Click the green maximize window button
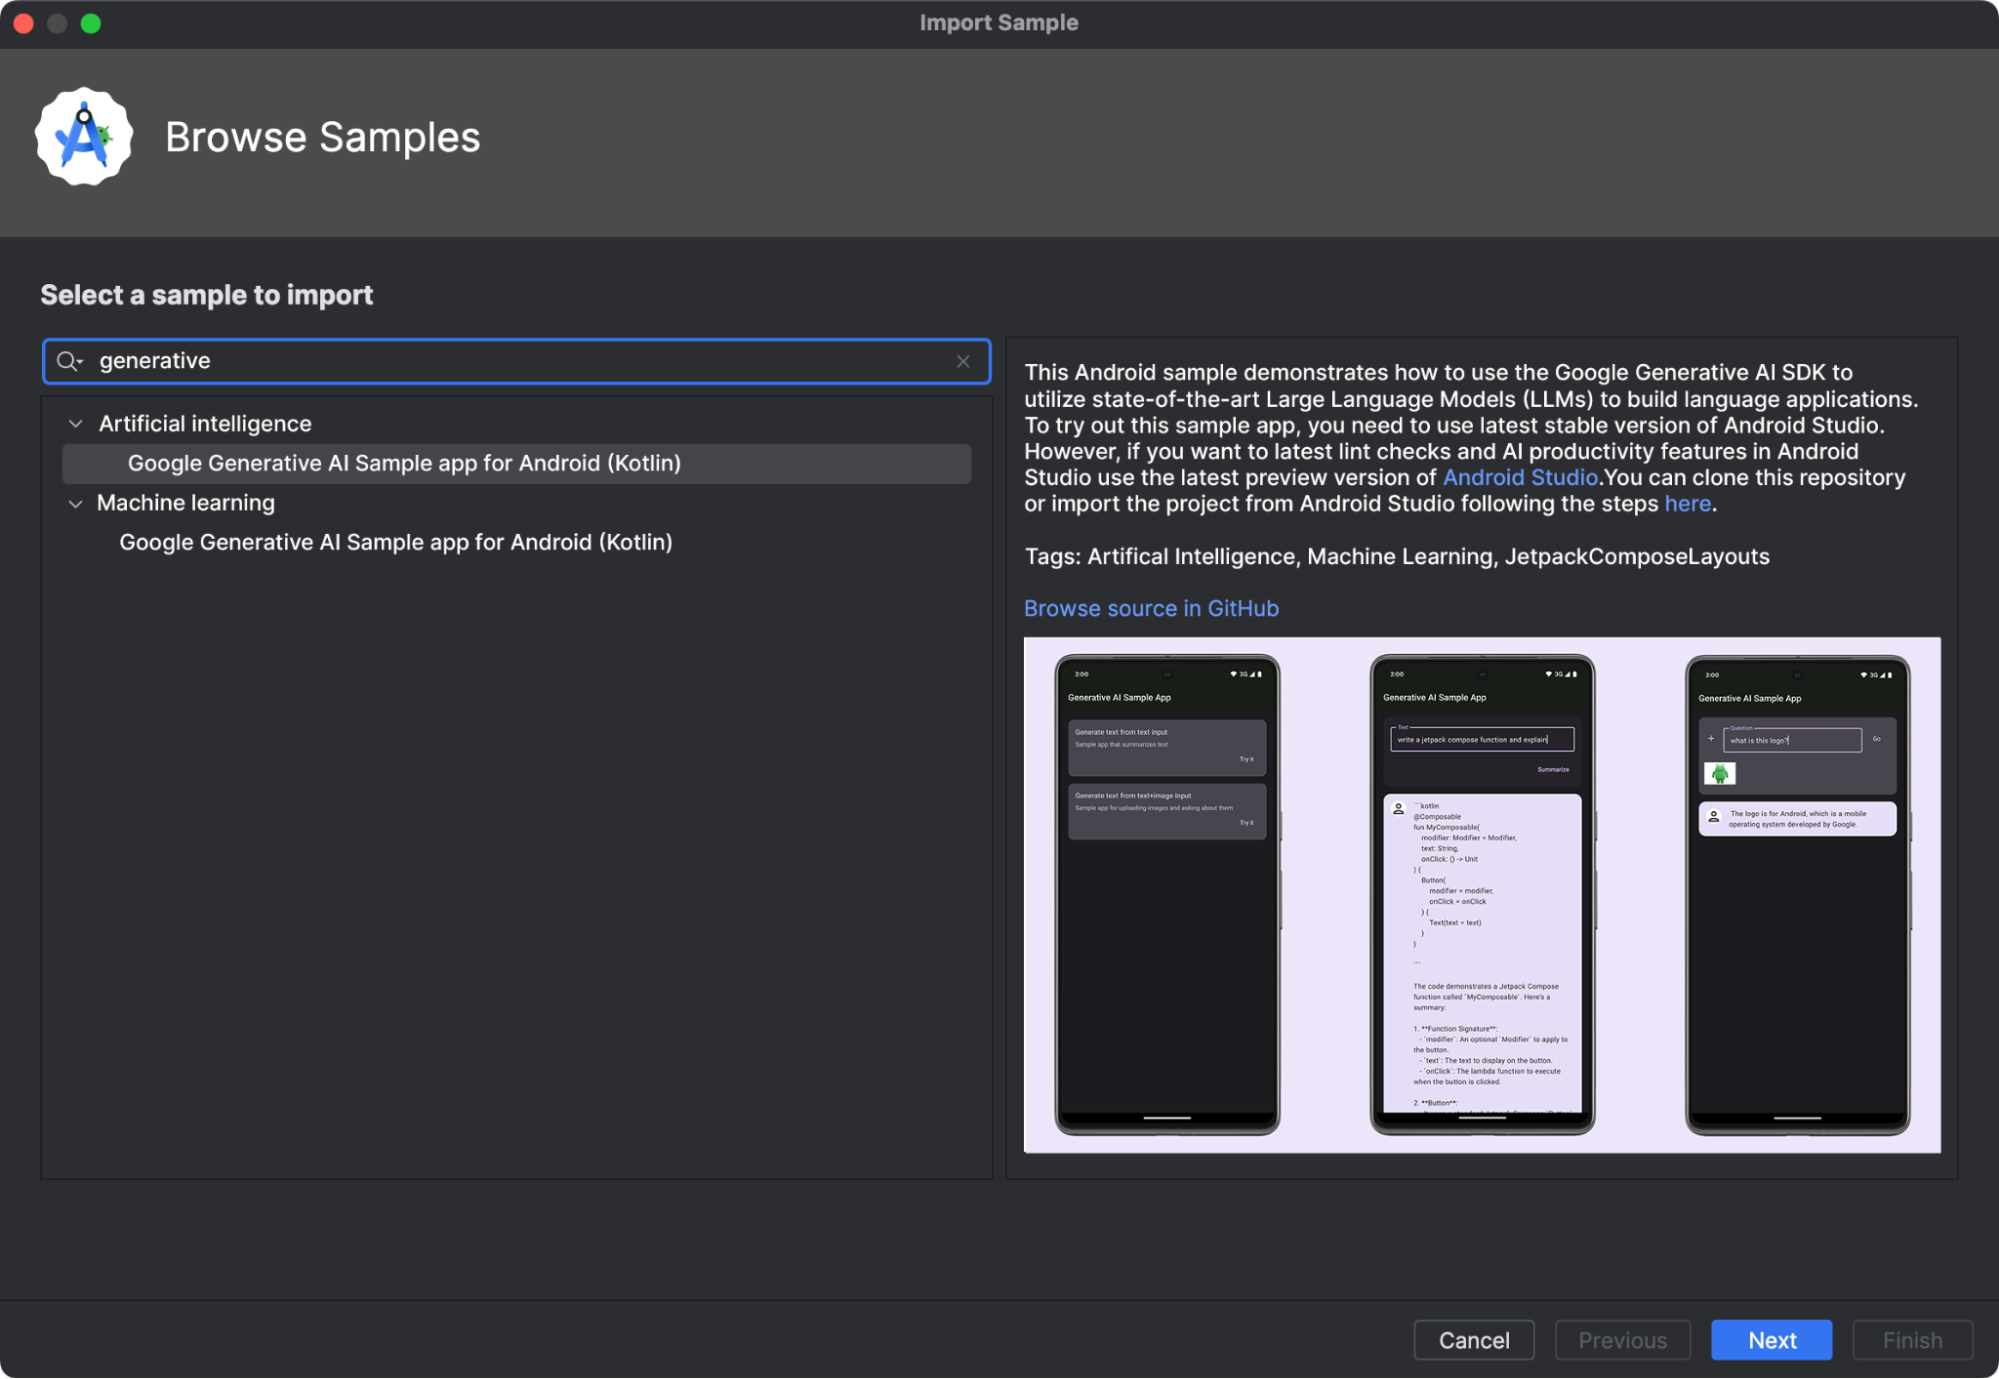This screenshot has height=1379, width=1999. [x=91, y=23]
